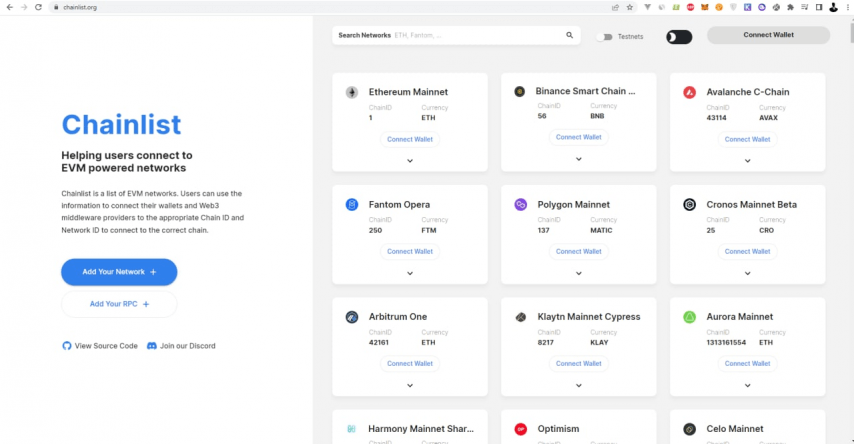Click the top Connect Wallet button
Image resolution: width=854 pixels, height=444 pixels.
(768, 35)
